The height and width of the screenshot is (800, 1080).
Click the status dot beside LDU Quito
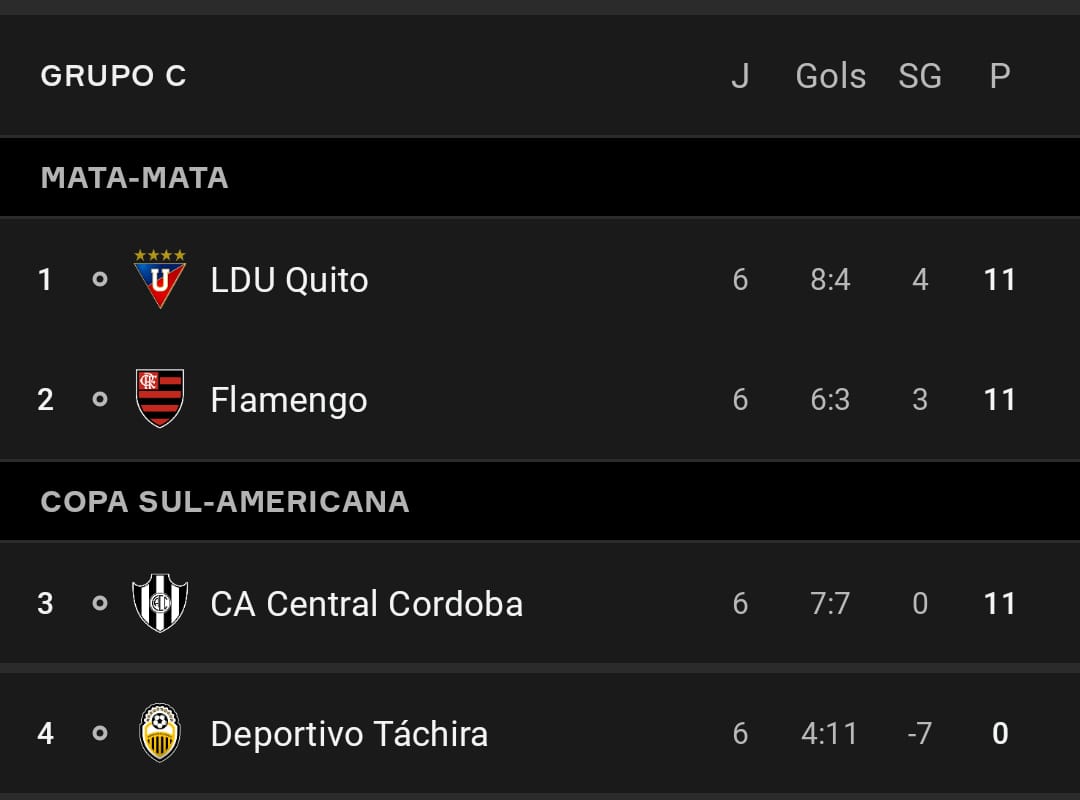click(100, 279)
